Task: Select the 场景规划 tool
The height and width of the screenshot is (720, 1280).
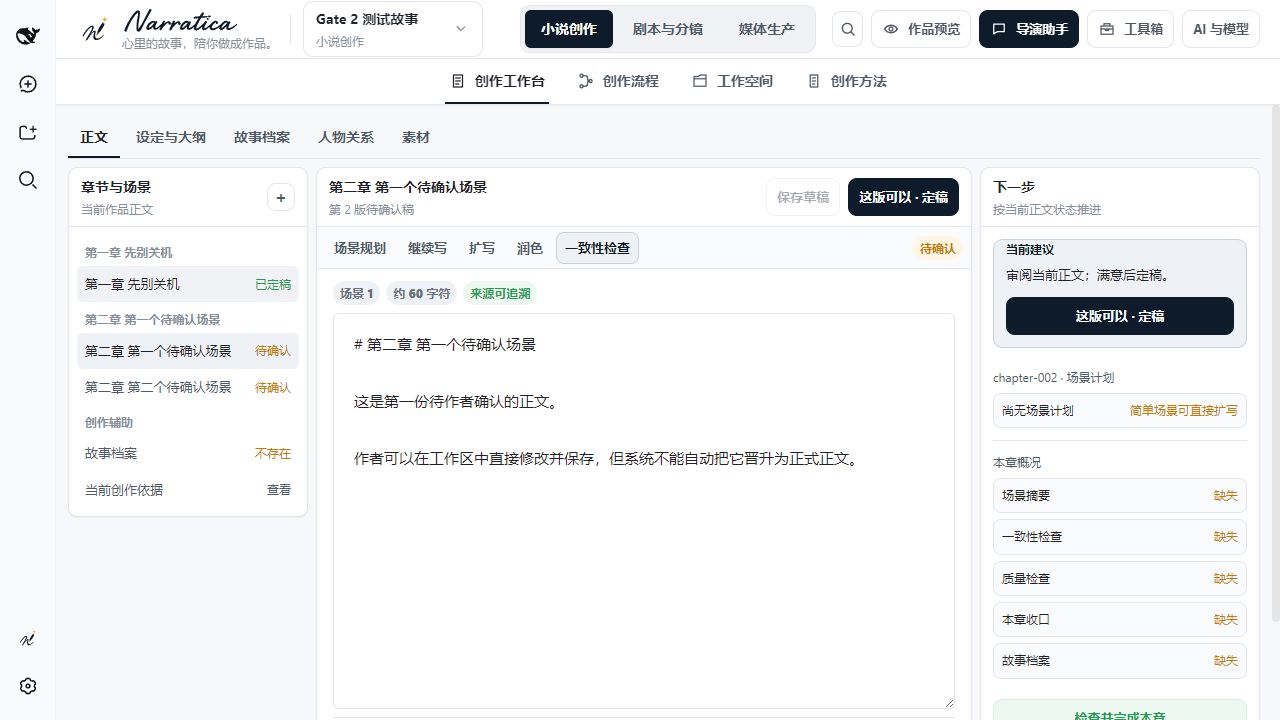Action: click(x=360, y=248)
